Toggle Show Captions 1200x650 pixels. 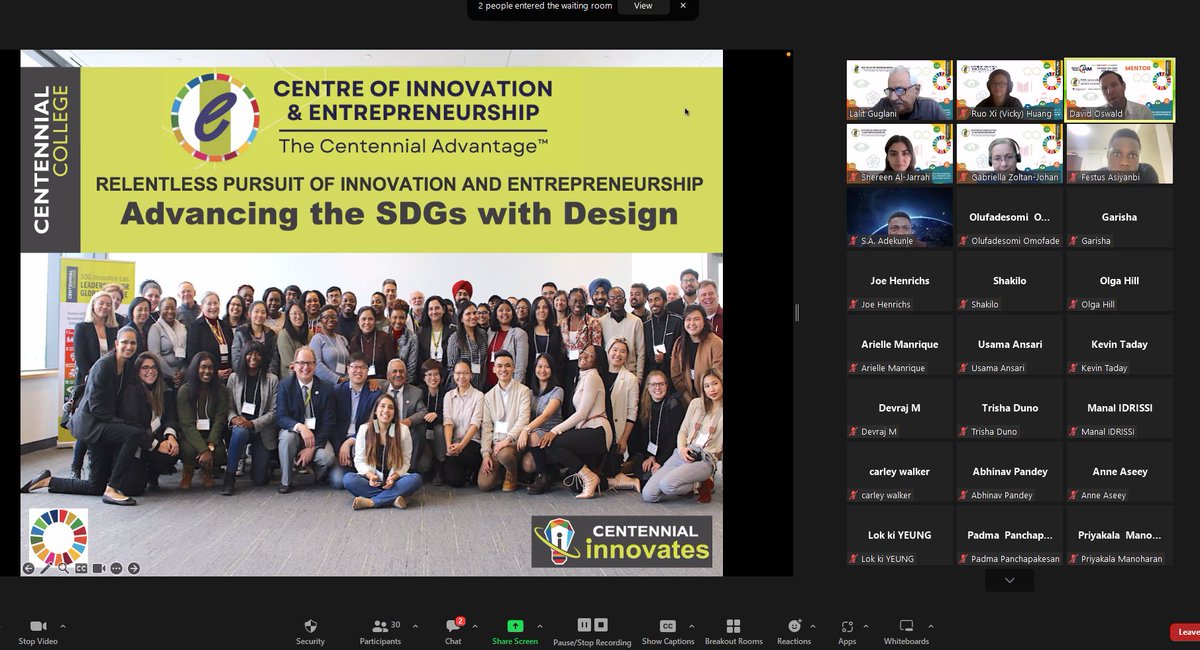tap(668, 631)
